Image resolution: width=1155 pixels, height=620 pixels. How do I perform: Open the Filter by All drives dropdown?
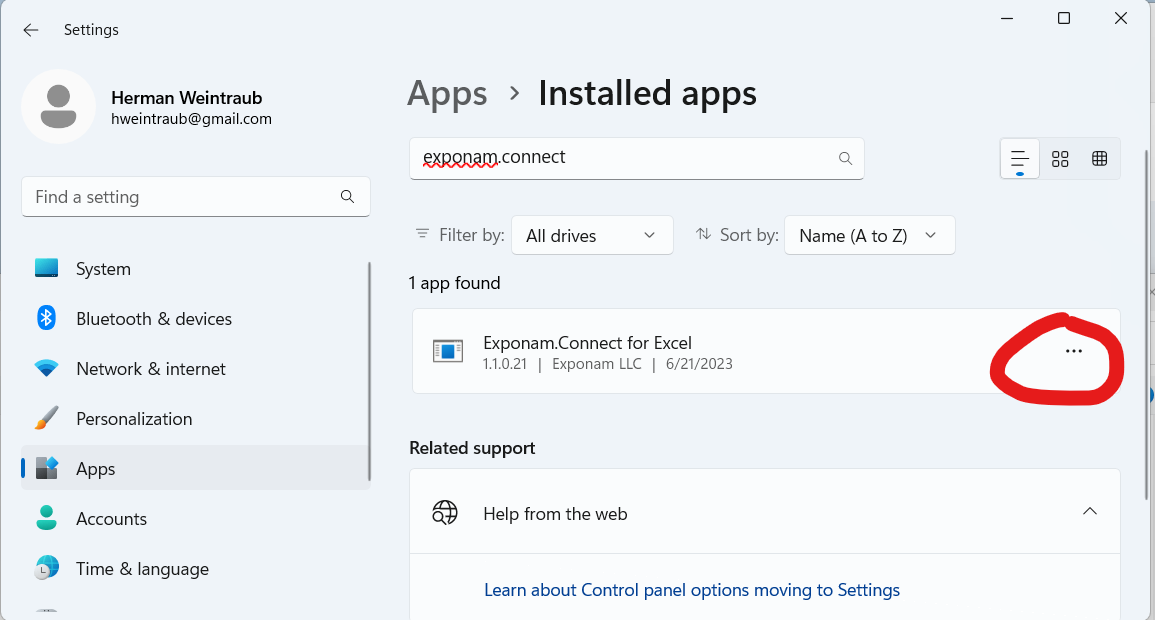click(591, 236)
